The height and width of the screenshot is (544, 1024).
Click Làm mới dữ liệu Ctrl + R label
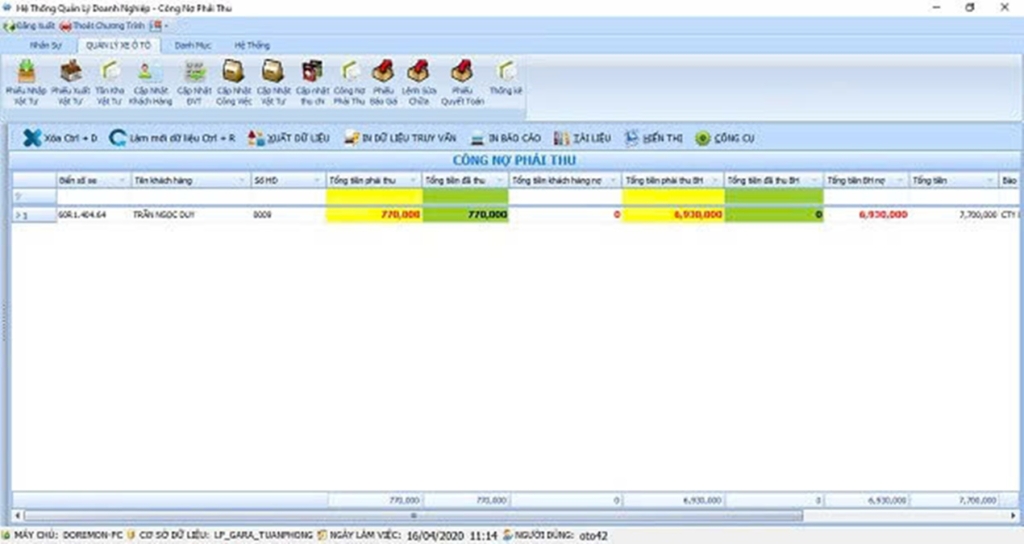(x=182, y=138)
